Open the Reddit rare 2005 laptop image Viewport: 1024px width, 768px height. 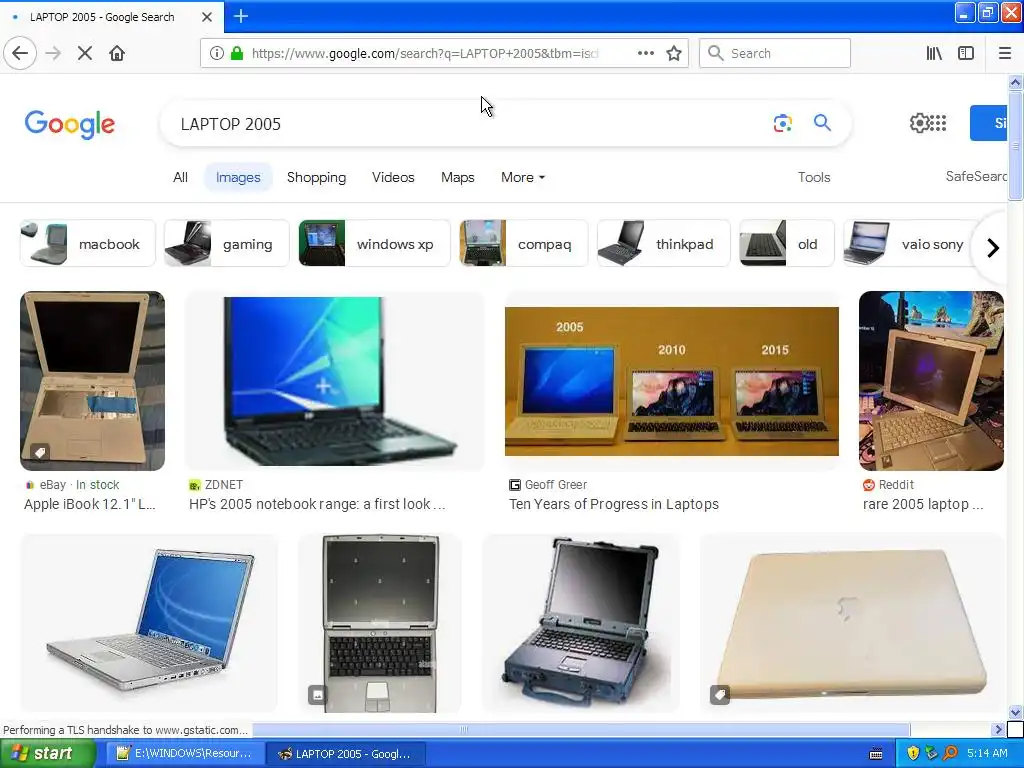[x=931, y=381]
